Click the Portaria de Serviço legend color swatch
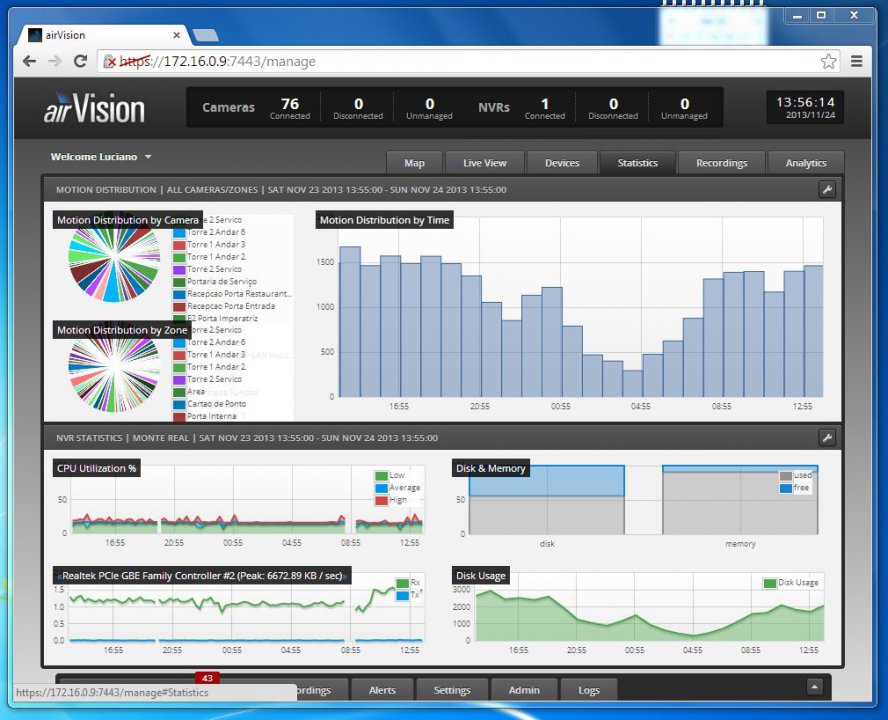The width and height of the screenshot is (888, 720). (x=180, y=282)
